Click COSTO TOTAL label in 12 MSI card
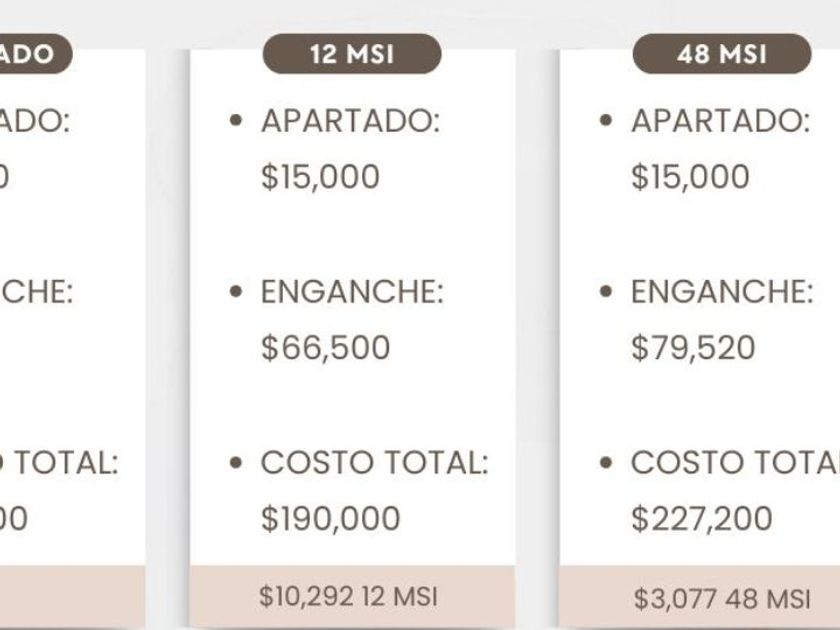This screenshot has width=840, height=630. point(374,463)
